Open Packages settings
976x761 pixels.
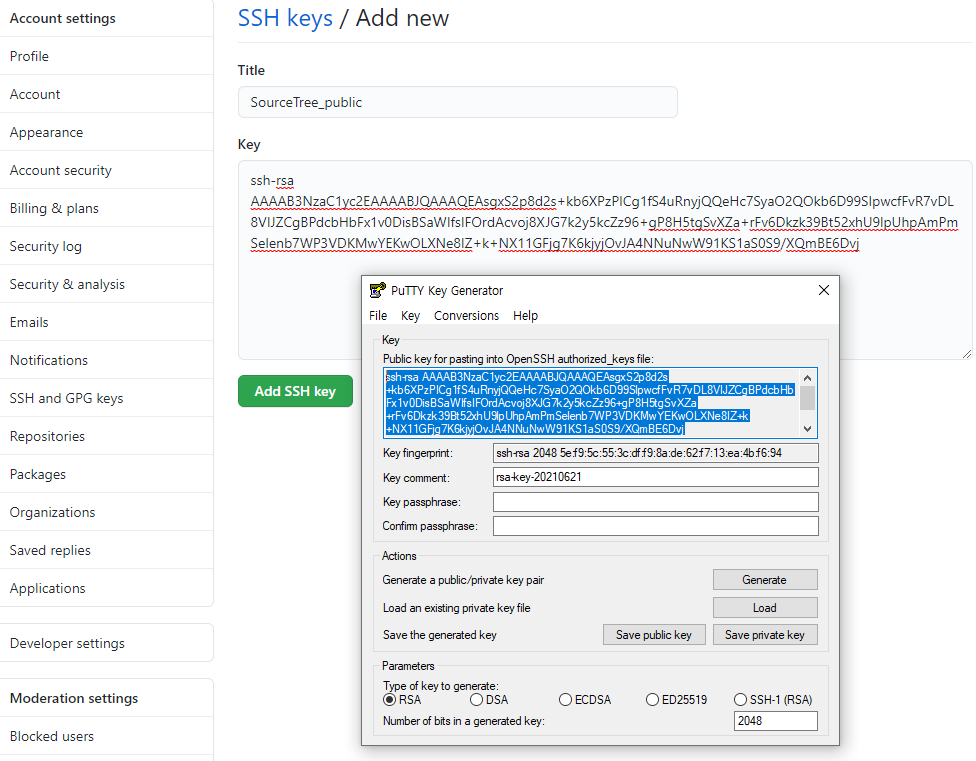click(x=106, y=474)
